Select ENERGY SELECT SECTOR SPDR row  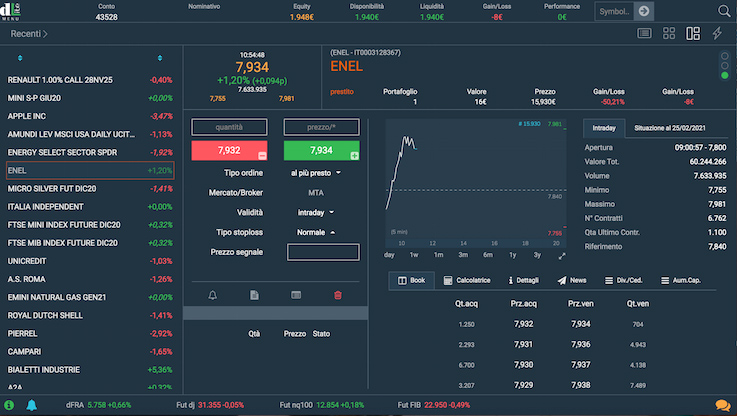click(x=90, y=152)
